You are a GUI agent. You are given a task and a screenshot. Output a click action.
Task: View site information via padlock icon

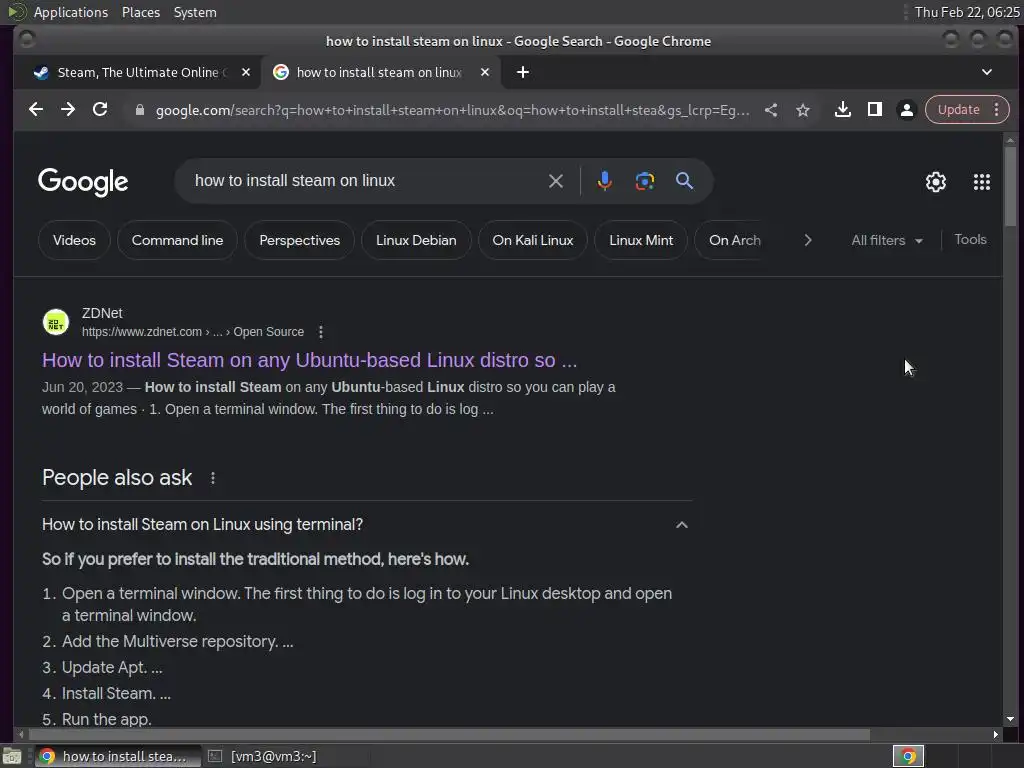[139, 110]
